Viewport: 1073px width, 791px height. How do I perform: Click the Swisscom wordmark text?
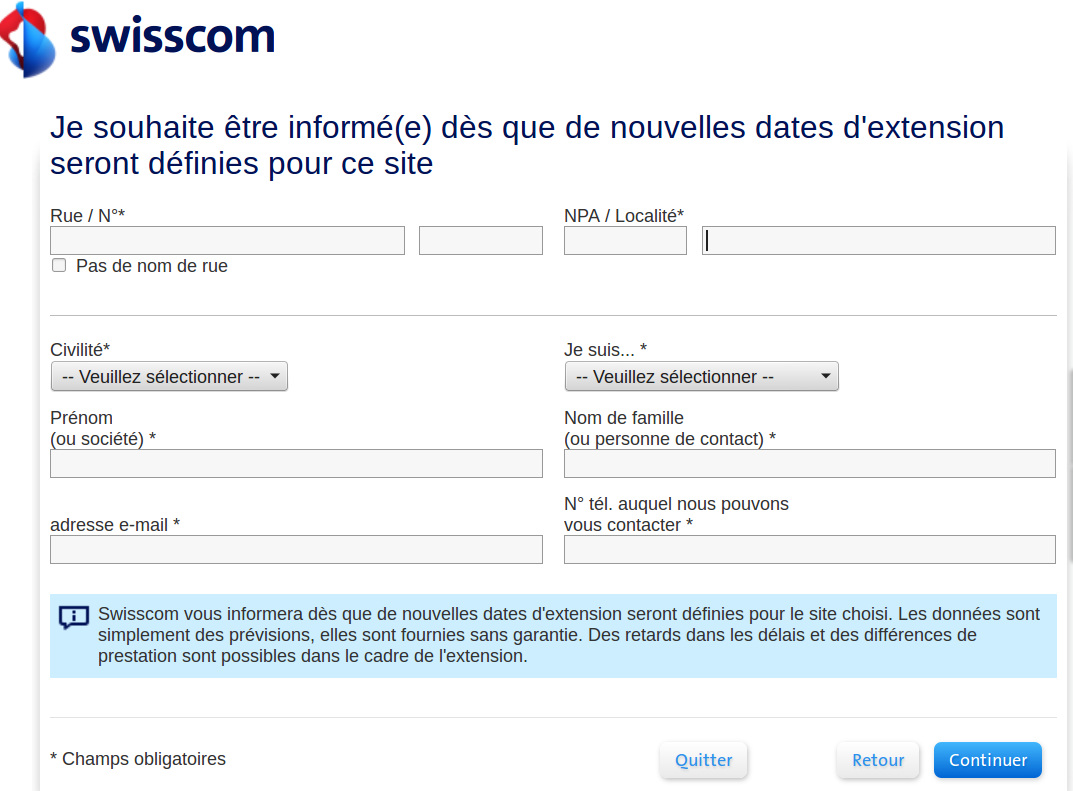click(x=172, y=38)
